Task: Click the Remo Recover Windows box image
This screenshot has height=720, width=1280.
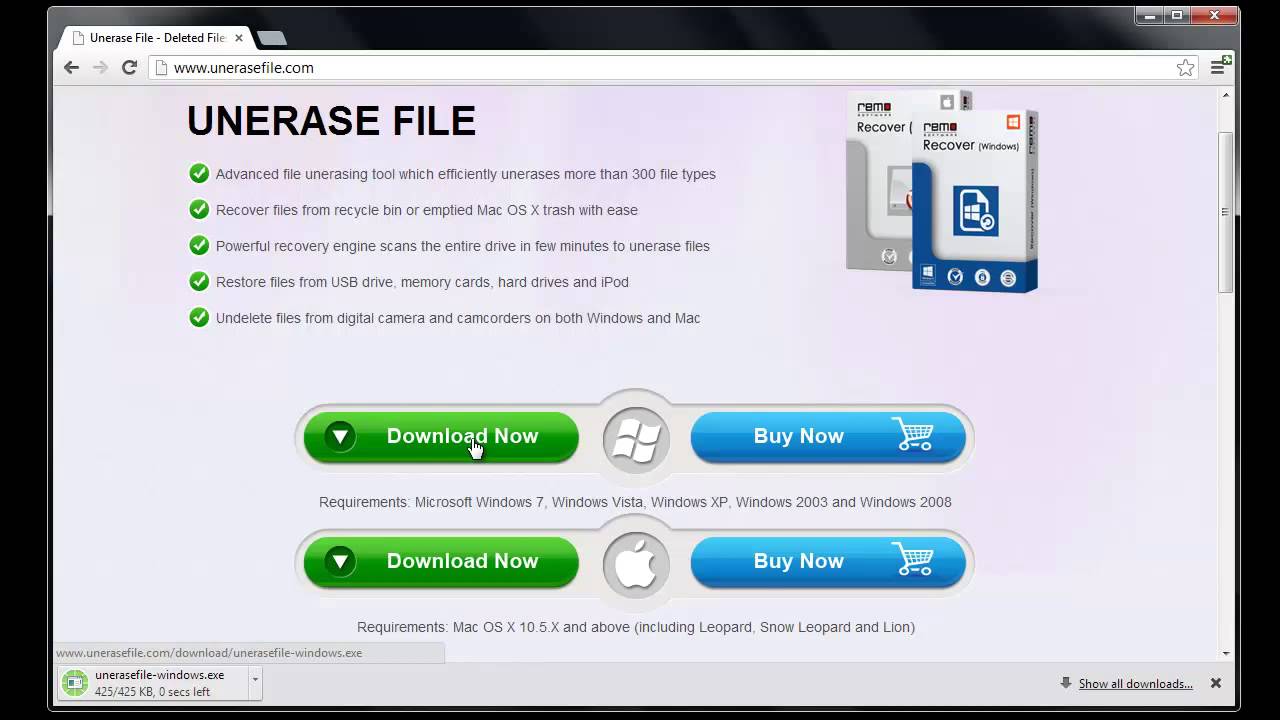Action: pos(975,200)
